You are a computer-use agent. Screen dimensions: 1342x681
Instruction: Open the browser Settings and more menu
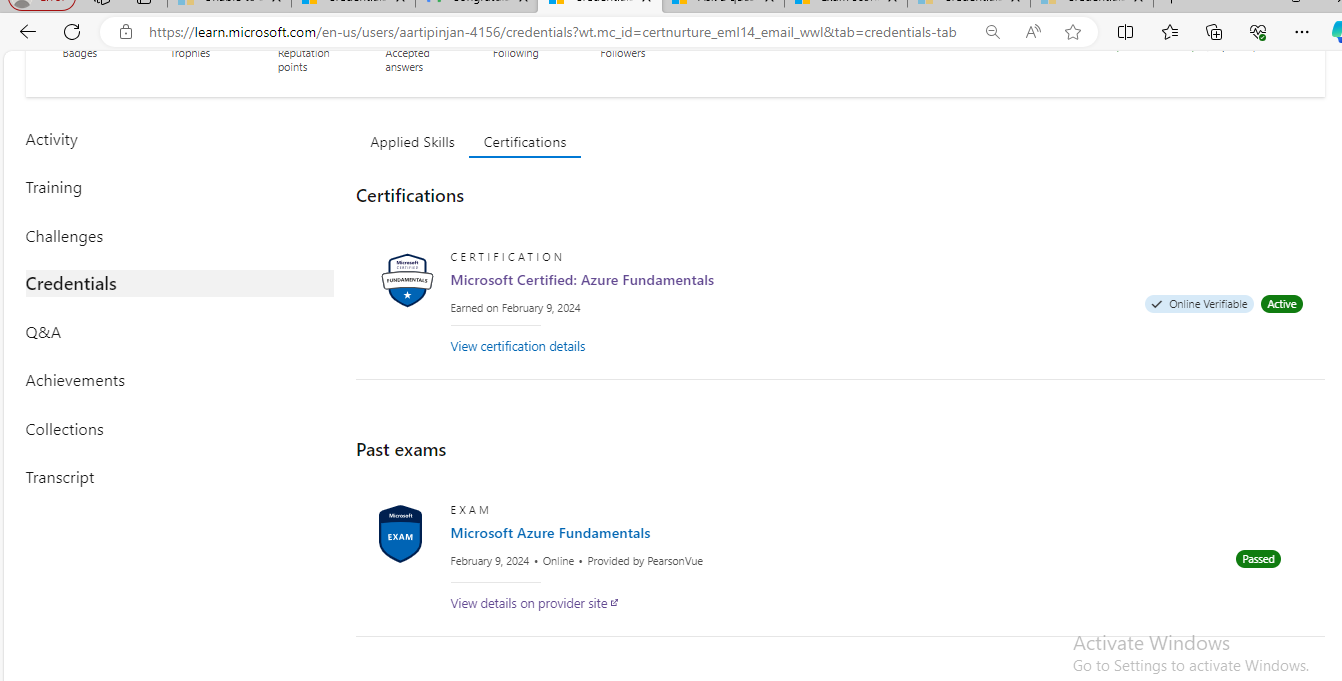(x=1302, y=31)
